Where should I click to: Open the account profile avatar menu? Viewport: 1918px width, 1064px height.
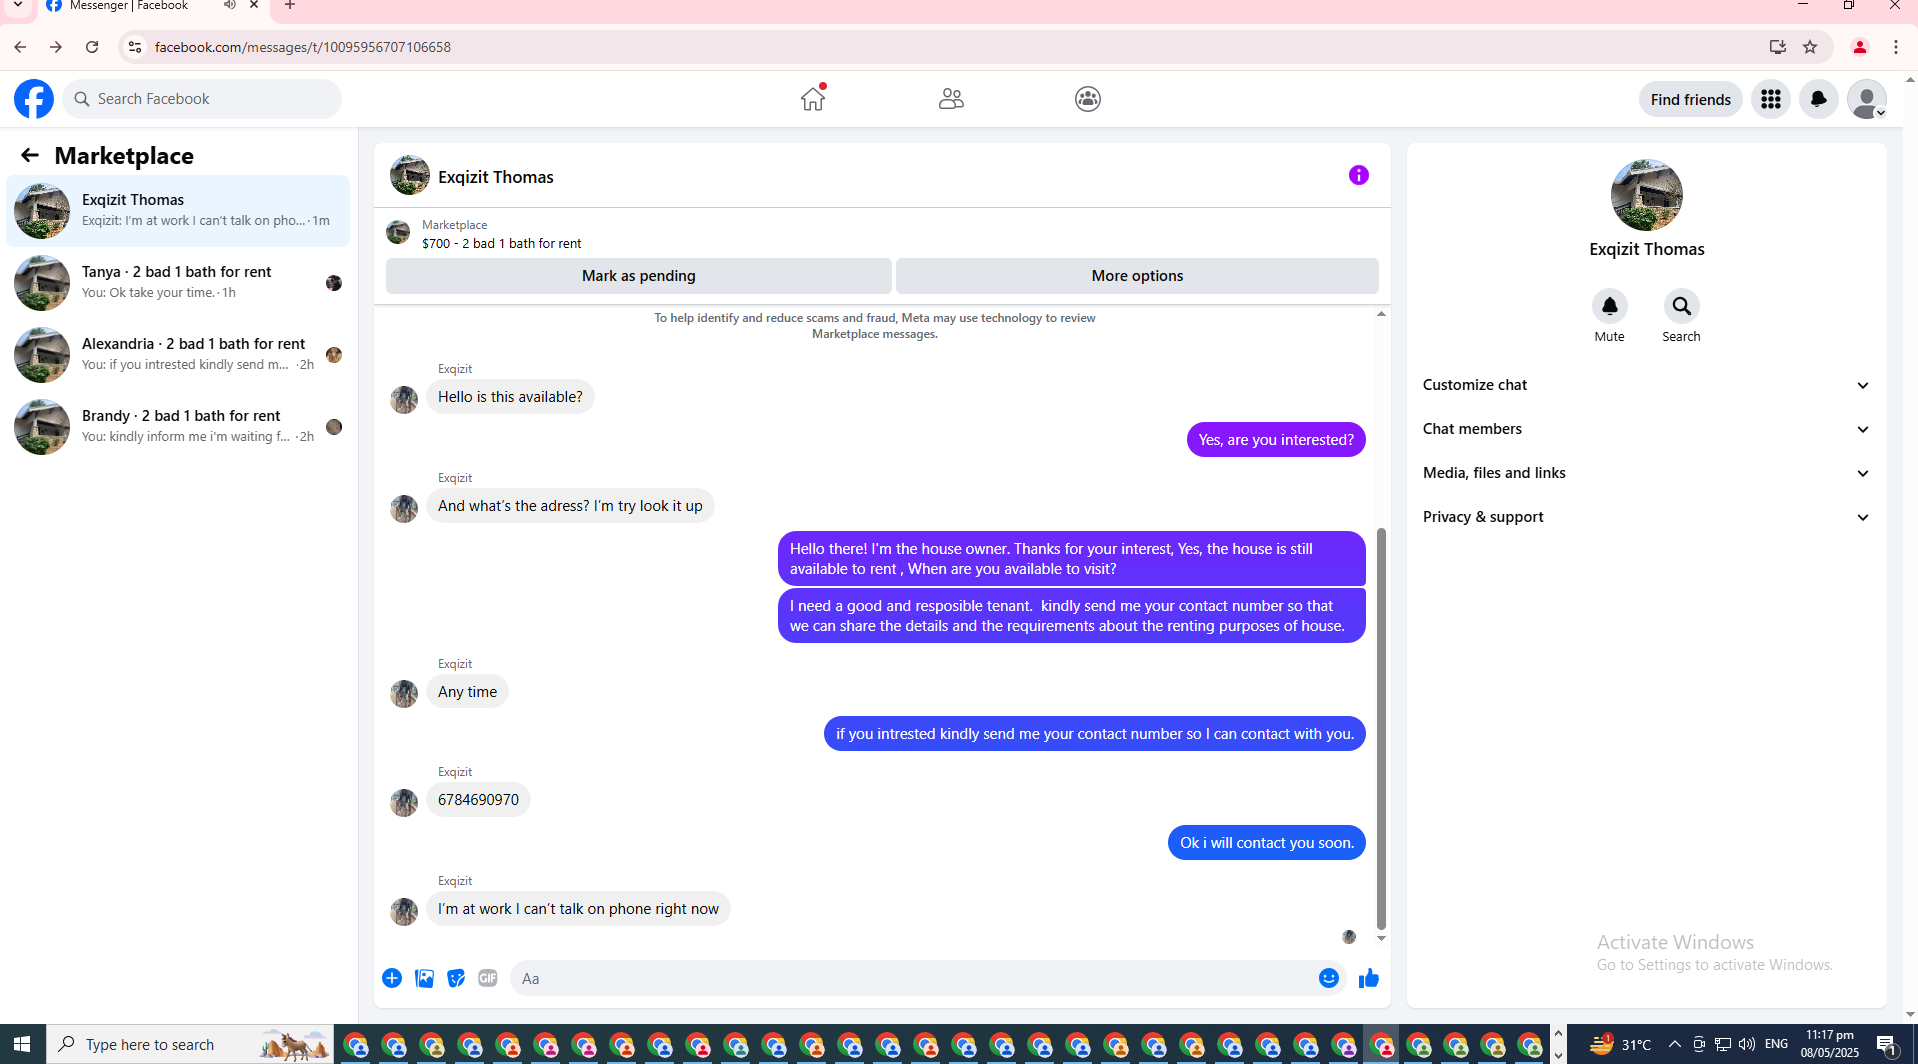click(1867, 99)
